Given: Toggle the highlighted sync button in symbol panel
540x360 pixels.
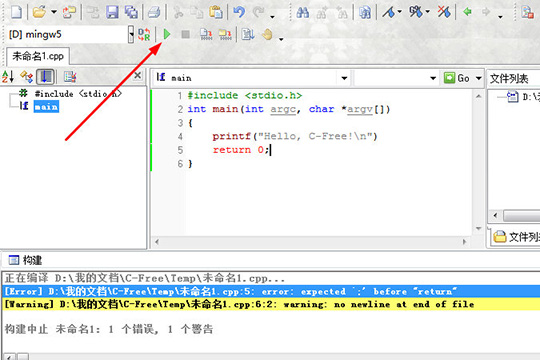Looking at the screenshot, I should [45, 76].
